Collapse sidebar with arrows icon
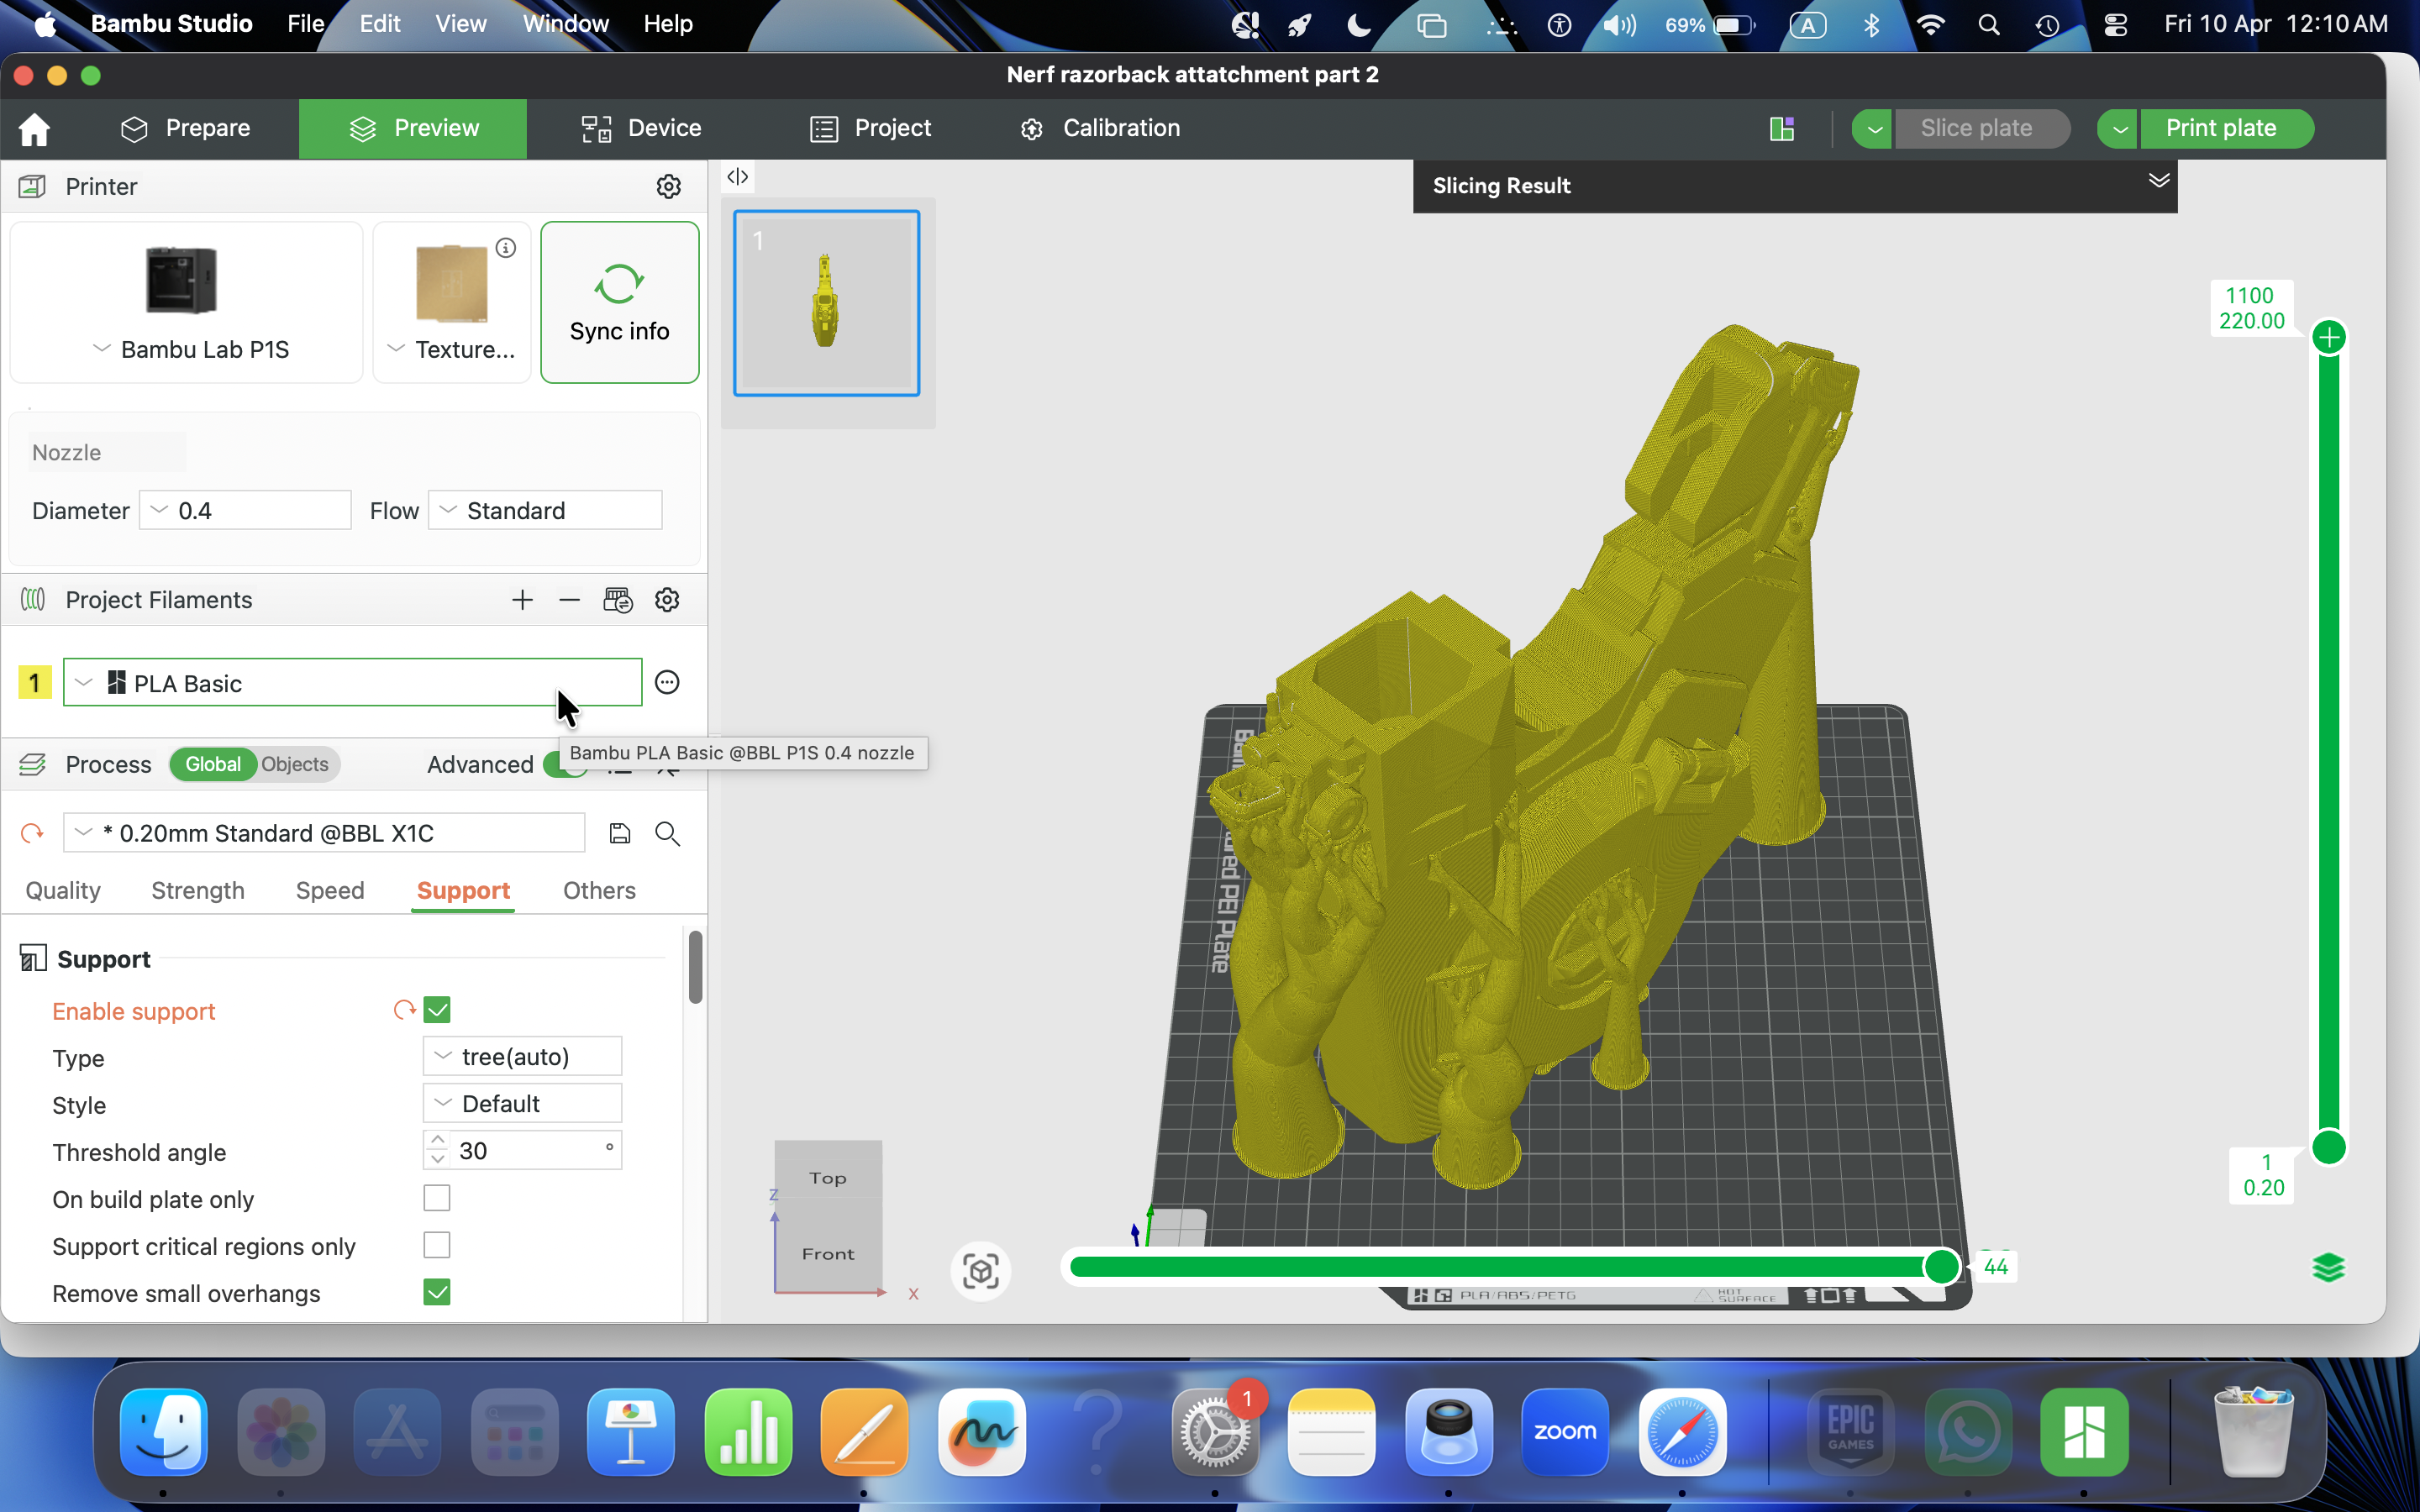2420x1512 pixels. click(737, 177)
